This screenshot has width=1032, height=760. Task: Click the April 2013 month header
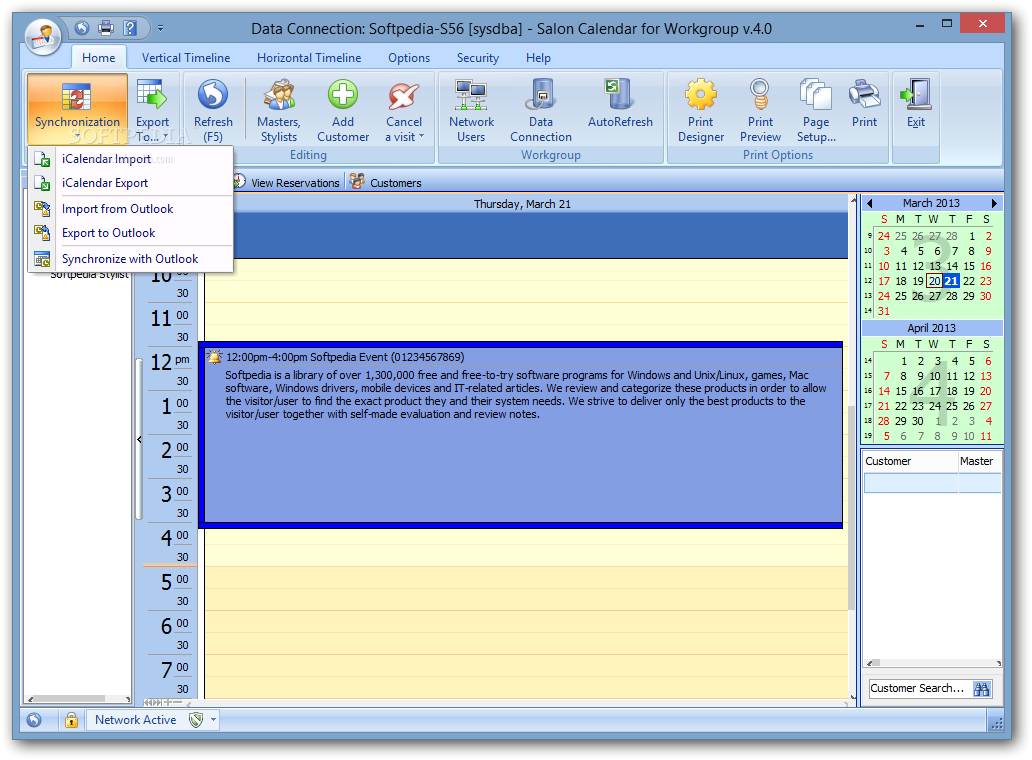pyautogui.click(x=931, y=328)
